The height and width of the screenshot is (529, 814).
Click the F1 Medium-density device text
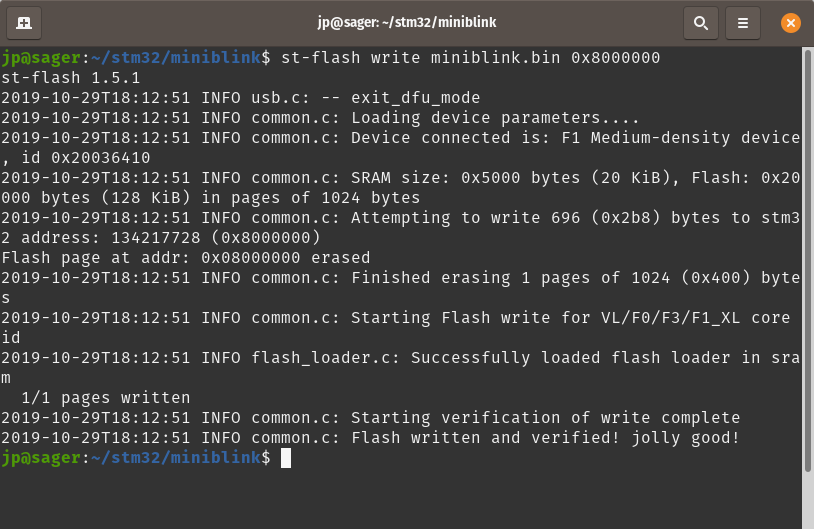pyautogui.click(x=681, y=138)
